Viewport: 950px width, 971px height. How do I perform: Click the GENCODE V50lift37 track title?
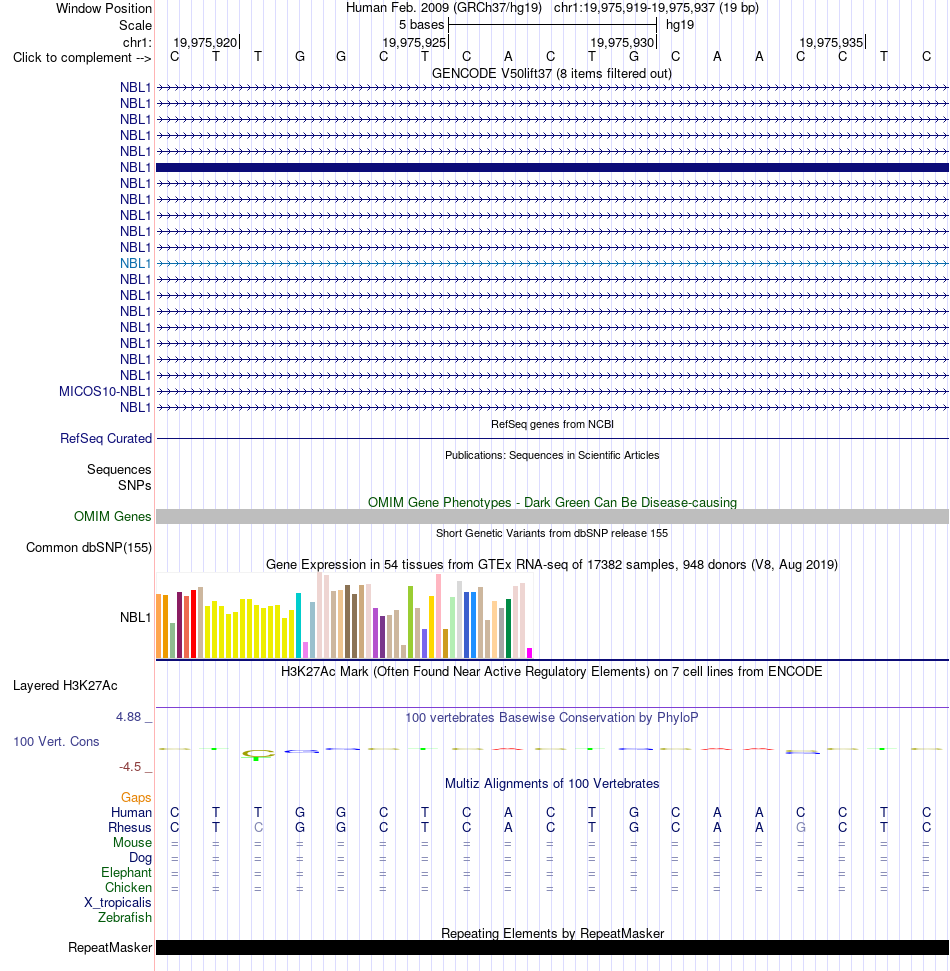click(552, 73)
